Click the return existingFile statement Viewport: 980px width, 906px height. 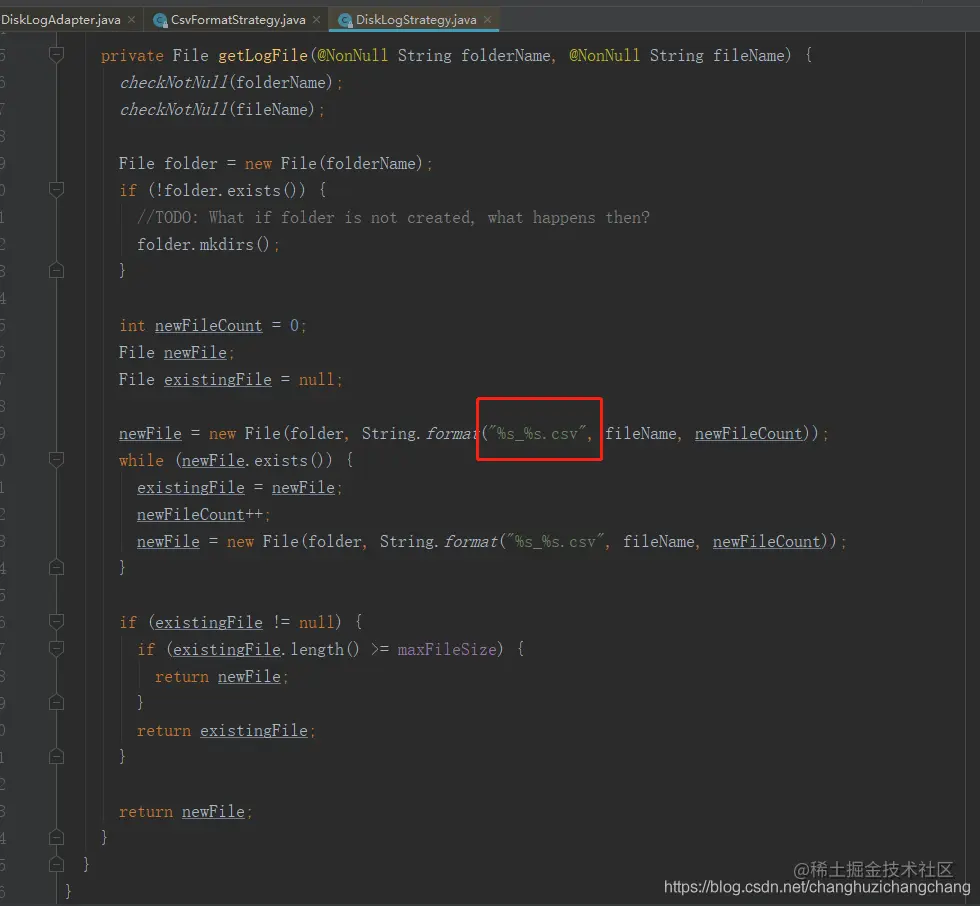point(226,730)
